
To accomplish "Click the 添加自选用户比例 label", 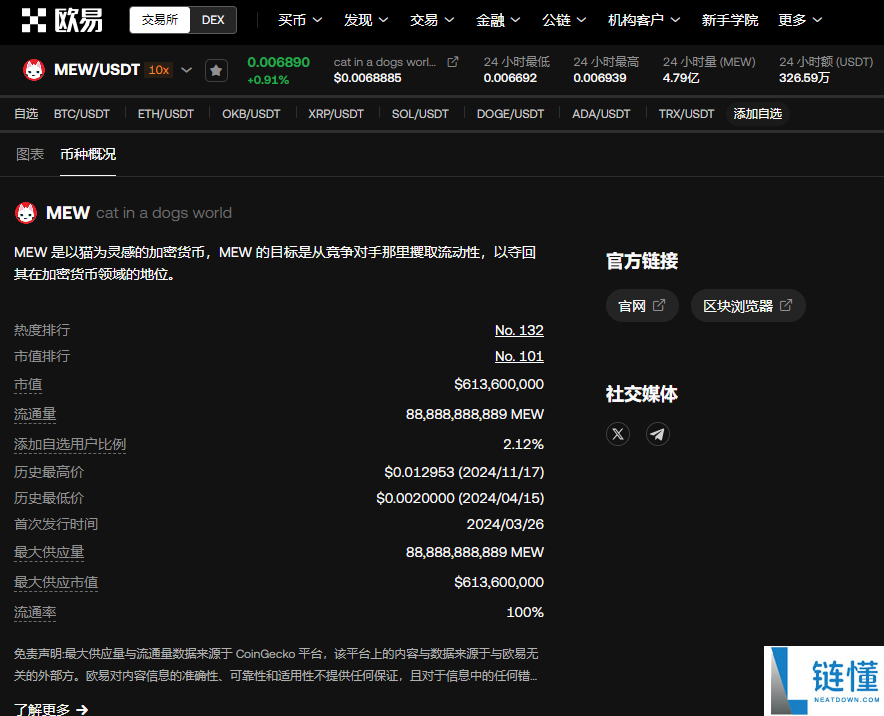I will [x=70, y=444].
